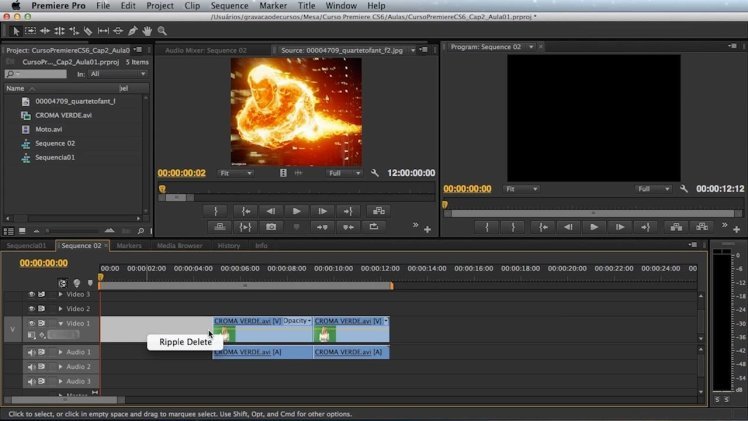The height and width of the screenshot is (421, 748).
Task: Select Moto.avi in Project panel
Action: coord(49,129)
